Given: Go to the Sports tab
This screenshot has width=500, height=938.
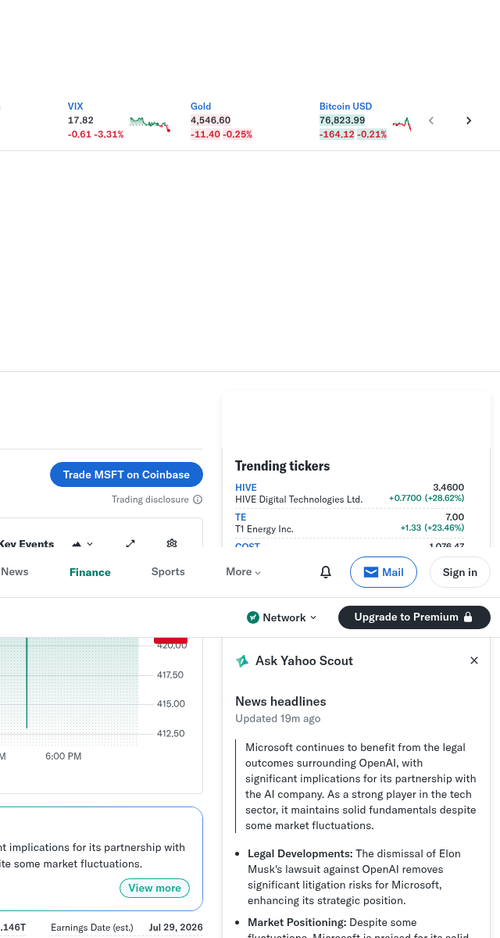Looking at the screenshot, I should 167,572.
